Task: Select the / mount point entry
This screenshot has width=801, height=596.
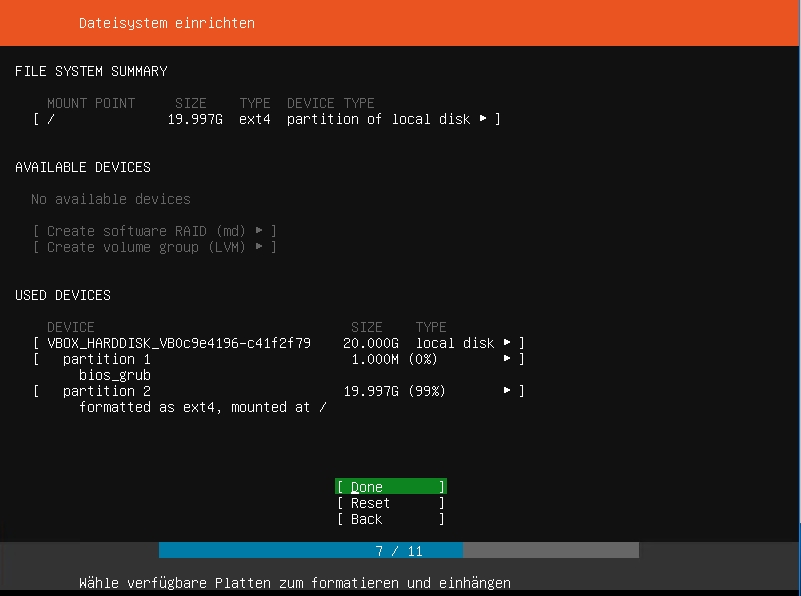Action: pyautogui.click(x=52, y=119)
